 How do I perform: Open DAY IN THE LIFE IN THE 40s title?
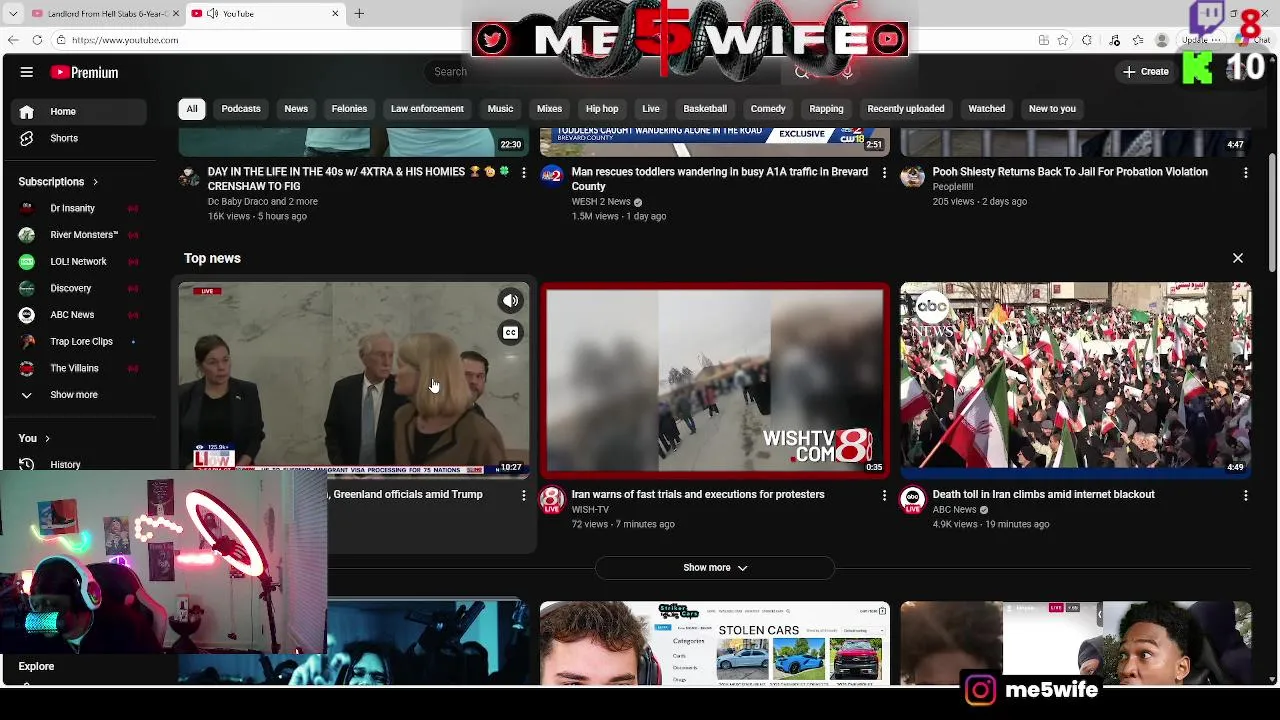click(x=359, y=179)
